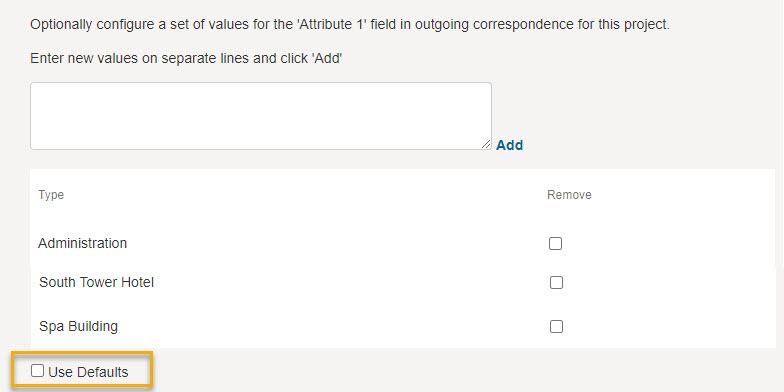Image resolution: width=784 pixels, height=392 pixels.
Task: Click the South Tower Hotel value row
Action: point(402,282)
